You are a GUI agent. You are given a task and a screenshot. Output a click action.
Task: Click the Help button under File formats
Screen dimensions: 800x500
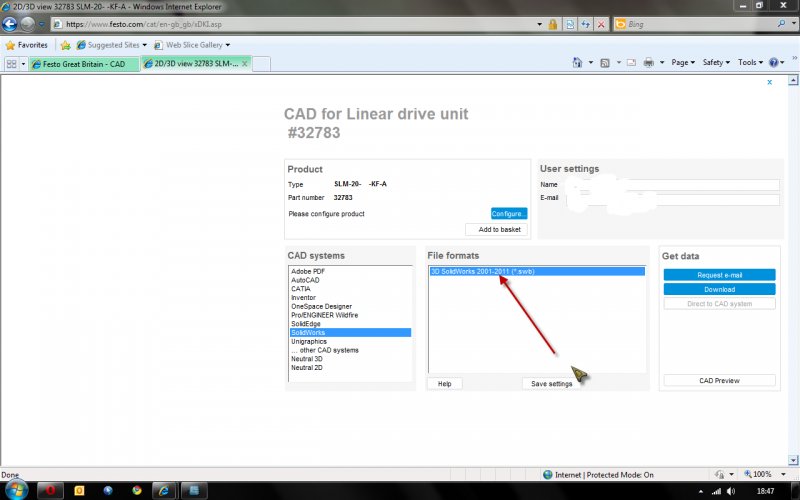(x=444, y=384)
